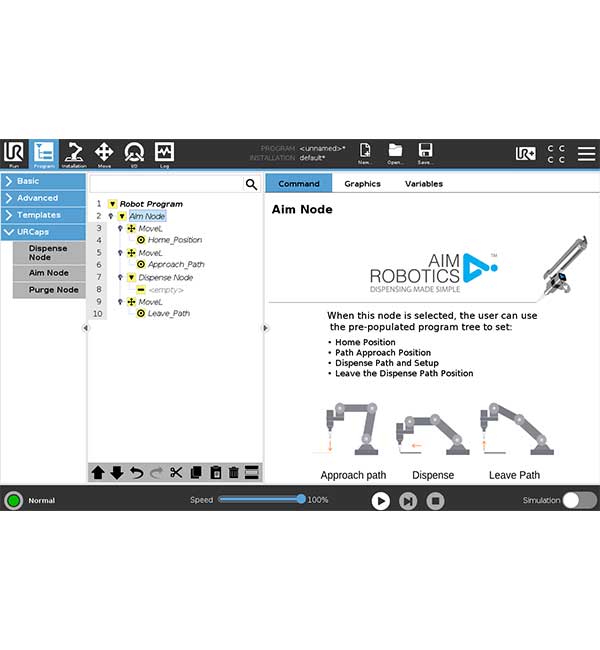Expand the Advanced category
The image size is (600, 650).
43,198
